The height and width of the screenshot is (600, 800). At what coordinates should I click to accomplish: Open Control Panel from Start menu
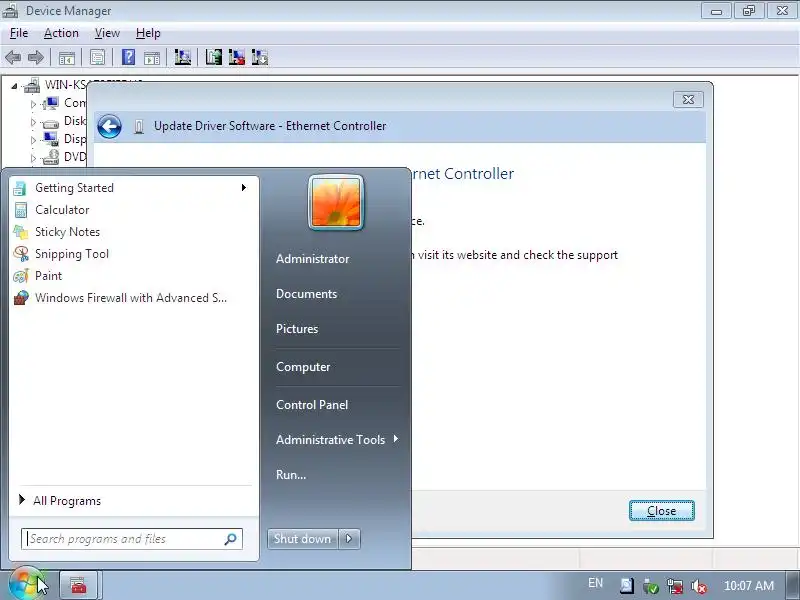tap(312, 405)
